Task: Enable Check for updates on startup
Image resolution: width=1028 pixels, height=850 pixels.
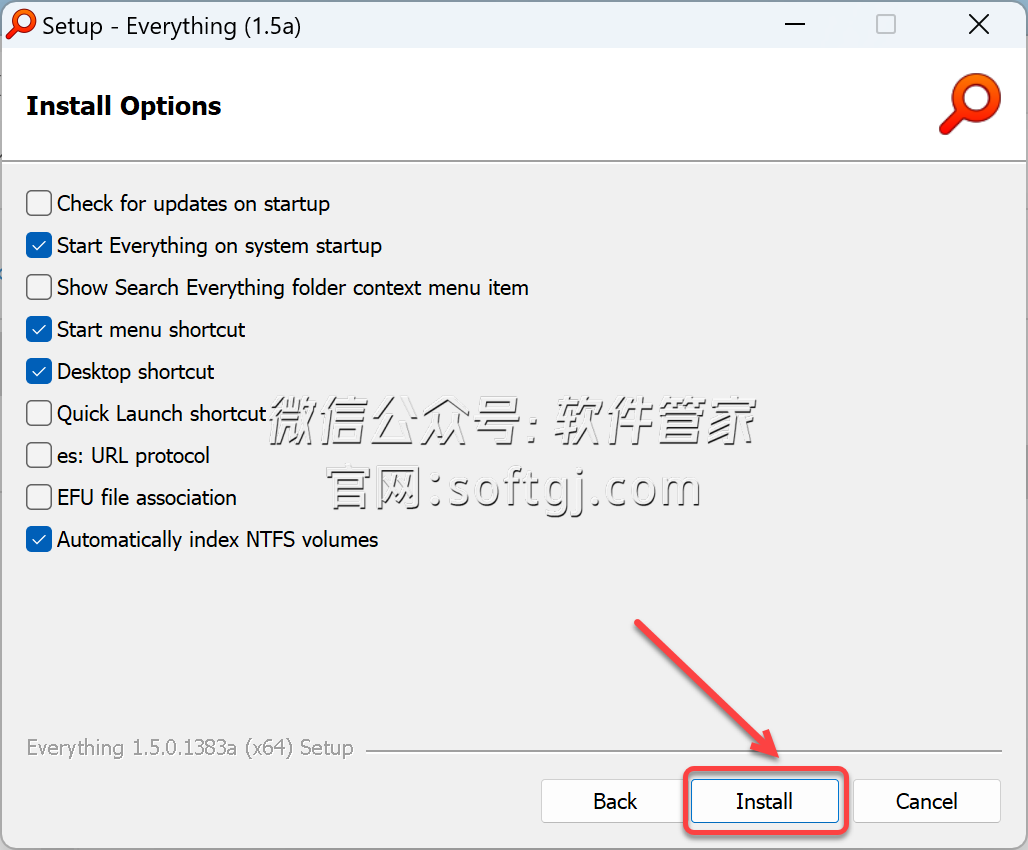Action: (x=39, y=203)
